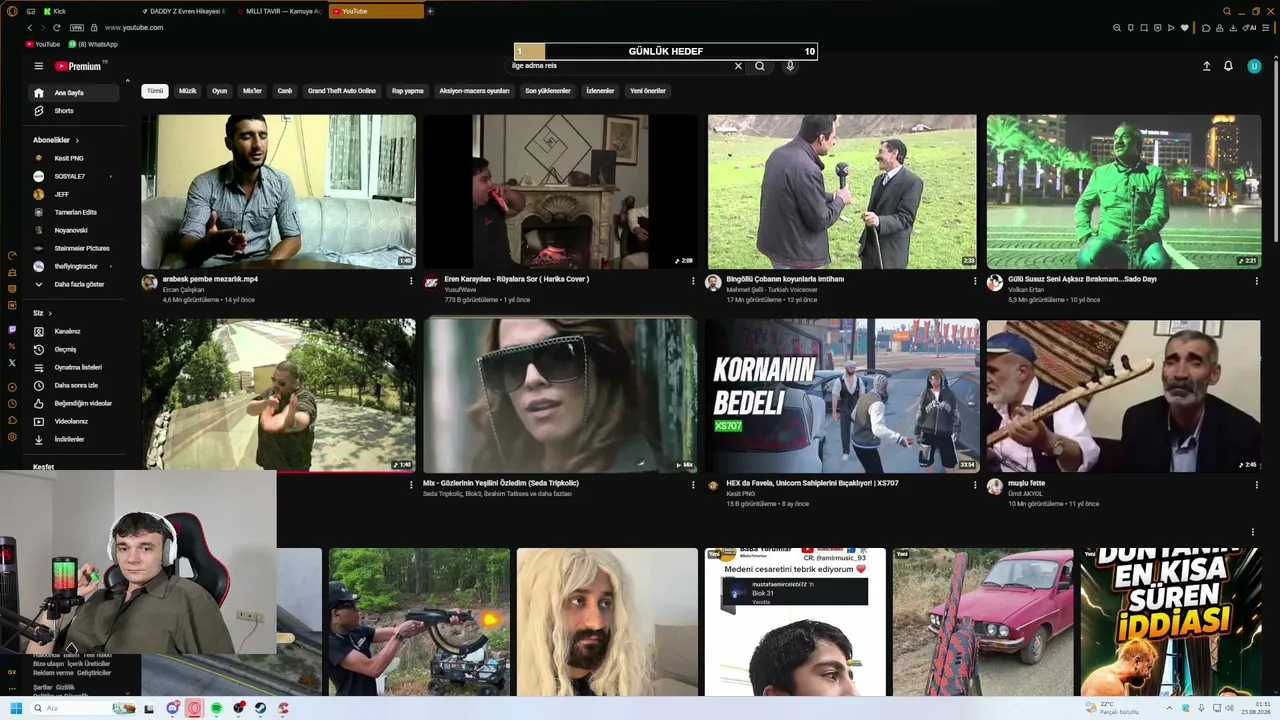This screenshot has height=720, width=1280.
Task: Select the Oyun filter chip
Action: [220, 91]
